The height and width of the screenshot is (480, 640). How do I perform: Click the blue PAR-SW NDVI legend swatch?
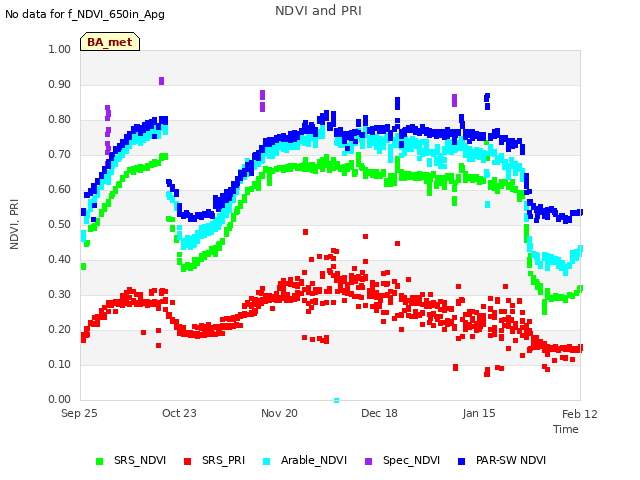[x=462, y=461]
